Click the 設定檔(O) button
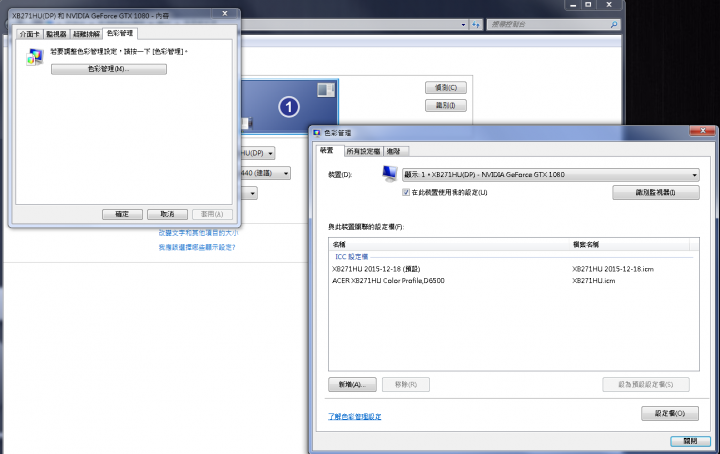The image size is (720, 454). (670, 413)
